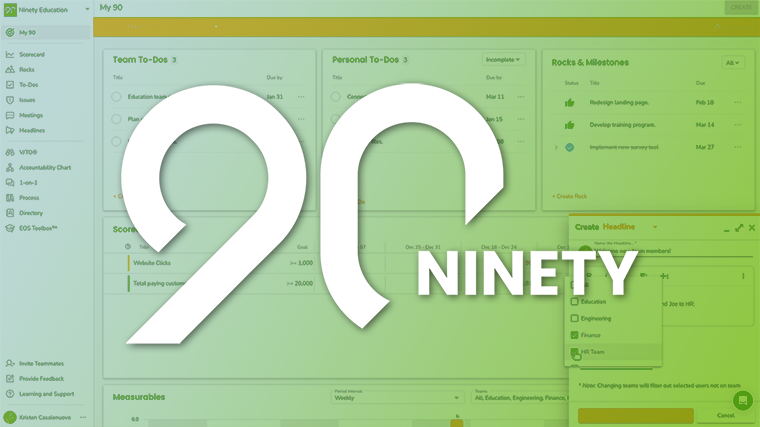The image size is (760, 427).
Task: Click the Teams filter field under Measurables
Action: (x=515, y=397)
